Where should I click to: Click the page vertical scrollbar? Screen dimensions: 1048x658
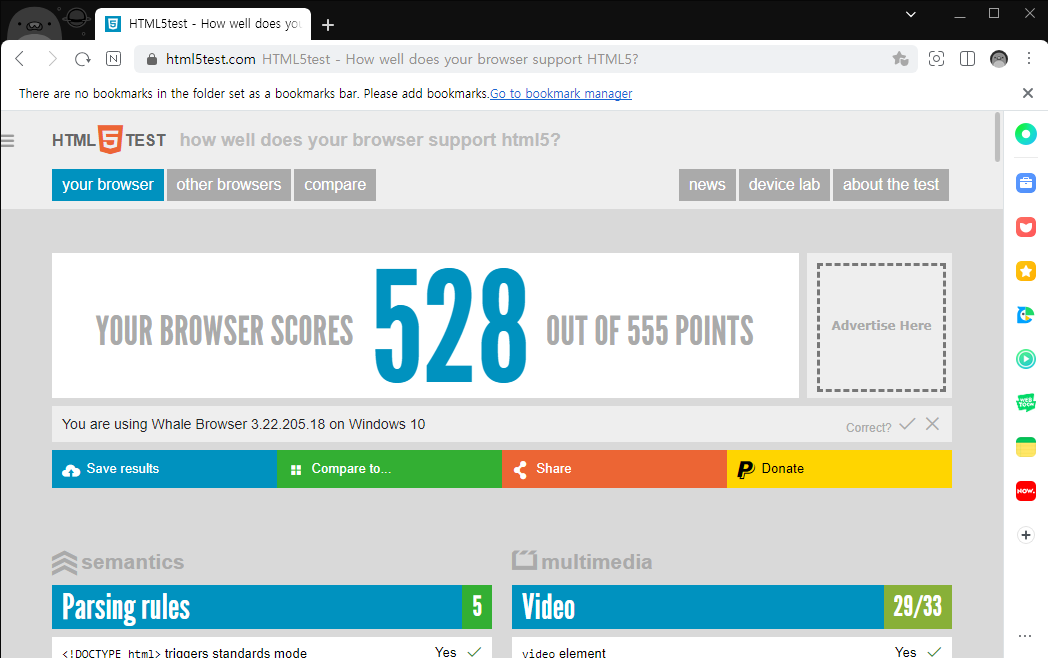[x=997, y=137]
